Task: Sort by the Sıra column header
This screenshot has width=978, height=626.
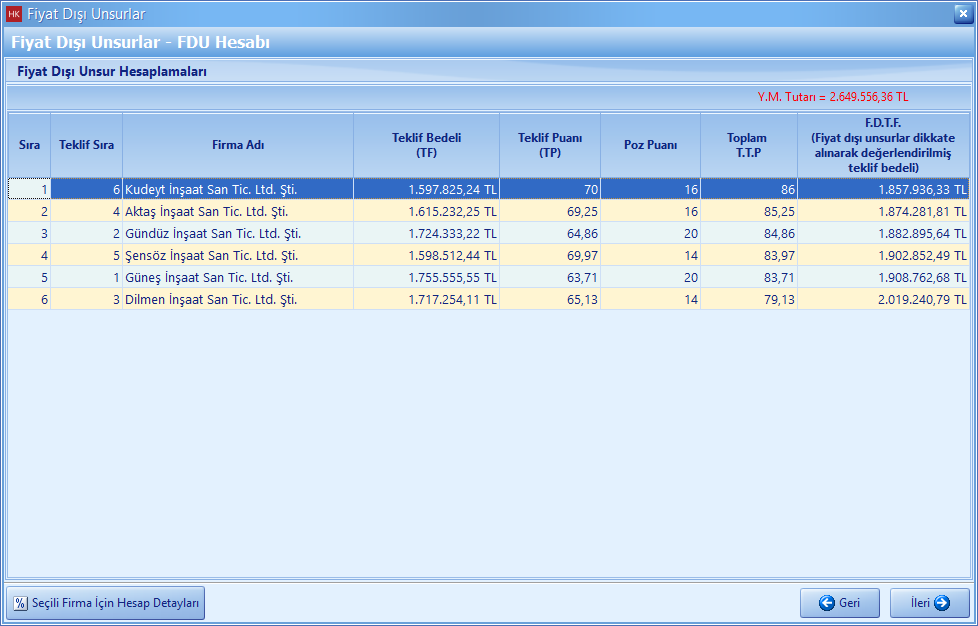Action: pyautogui.click(x=29, y=145)
